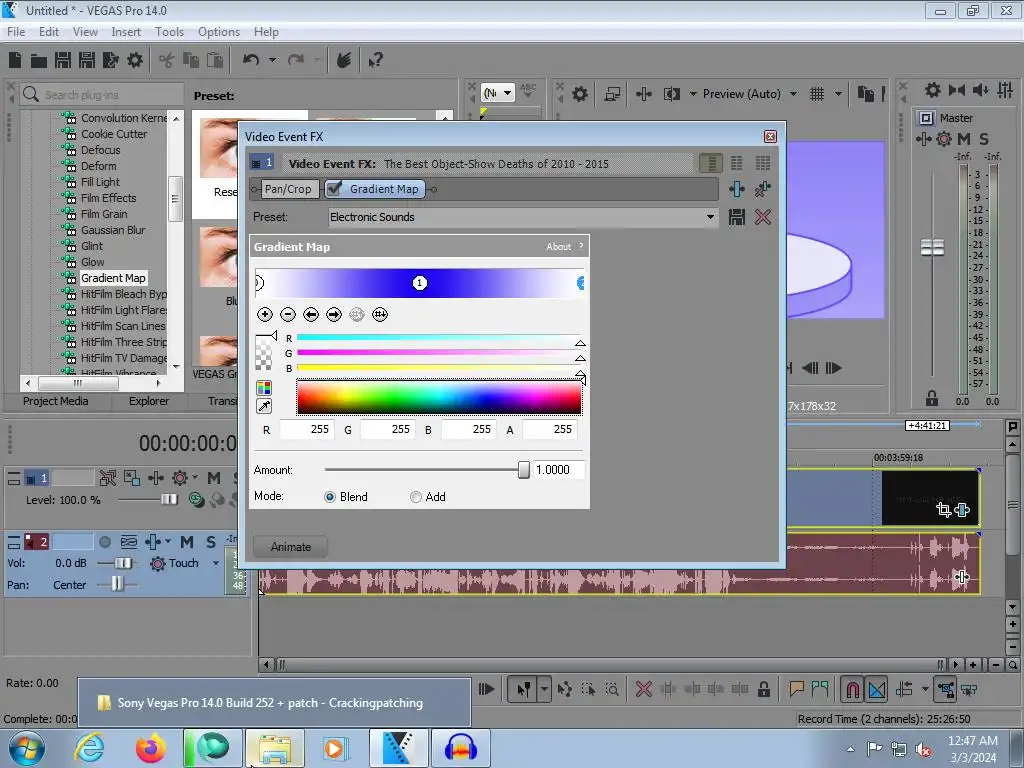
Task: Switch to the Explorer tab
Action: click(x=149, y=401)
